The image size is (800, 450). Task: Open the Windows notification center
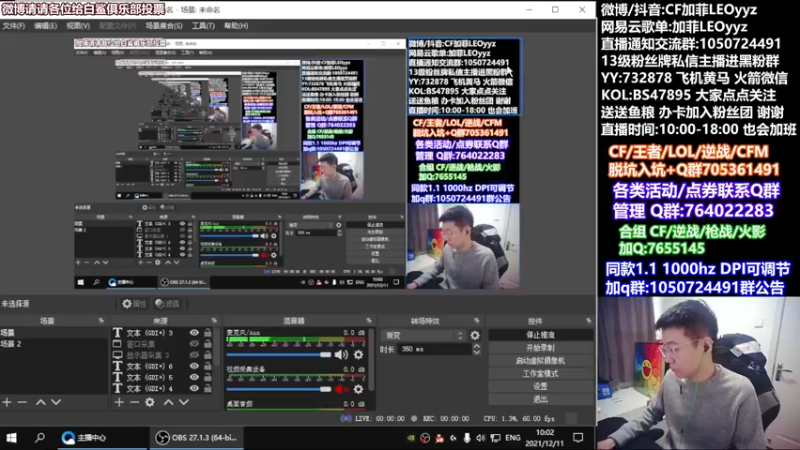(x=578, y=438)
